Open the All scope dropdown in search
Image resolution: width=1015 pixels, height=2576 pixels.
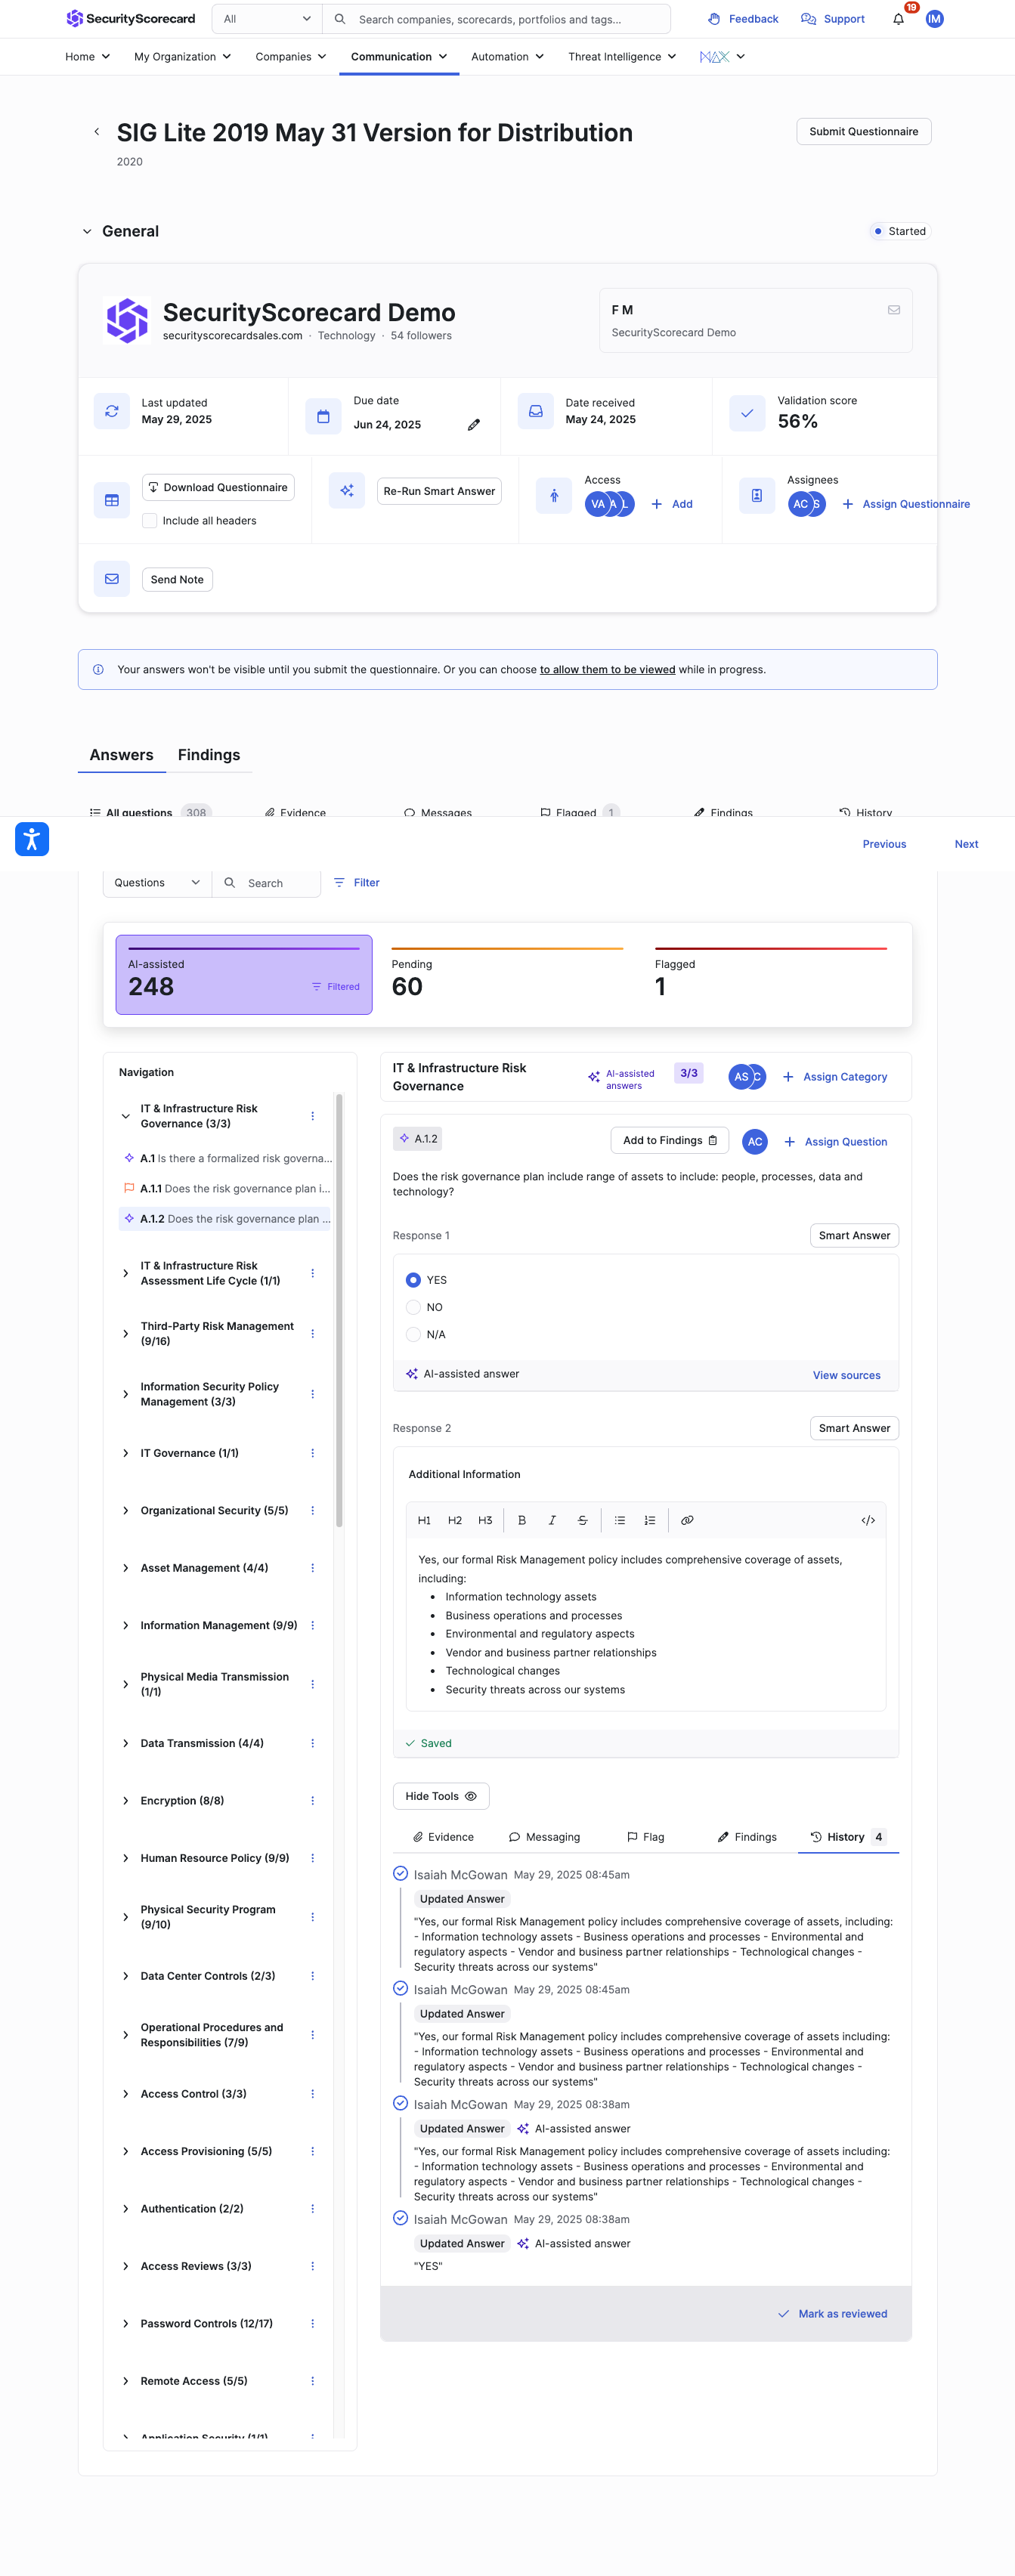pyautogui.click(x=267, y=19)
